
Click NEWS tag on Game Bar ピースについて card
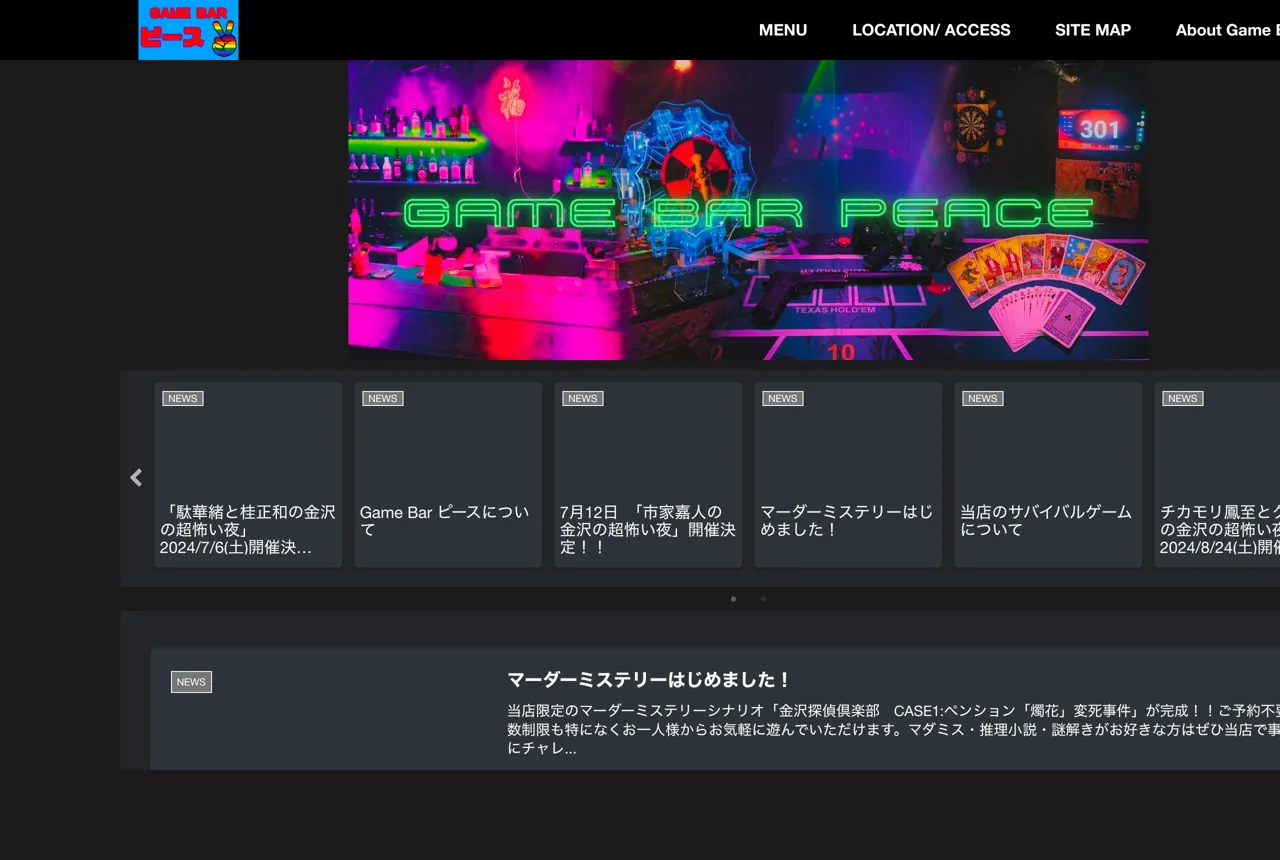(383, 398)
